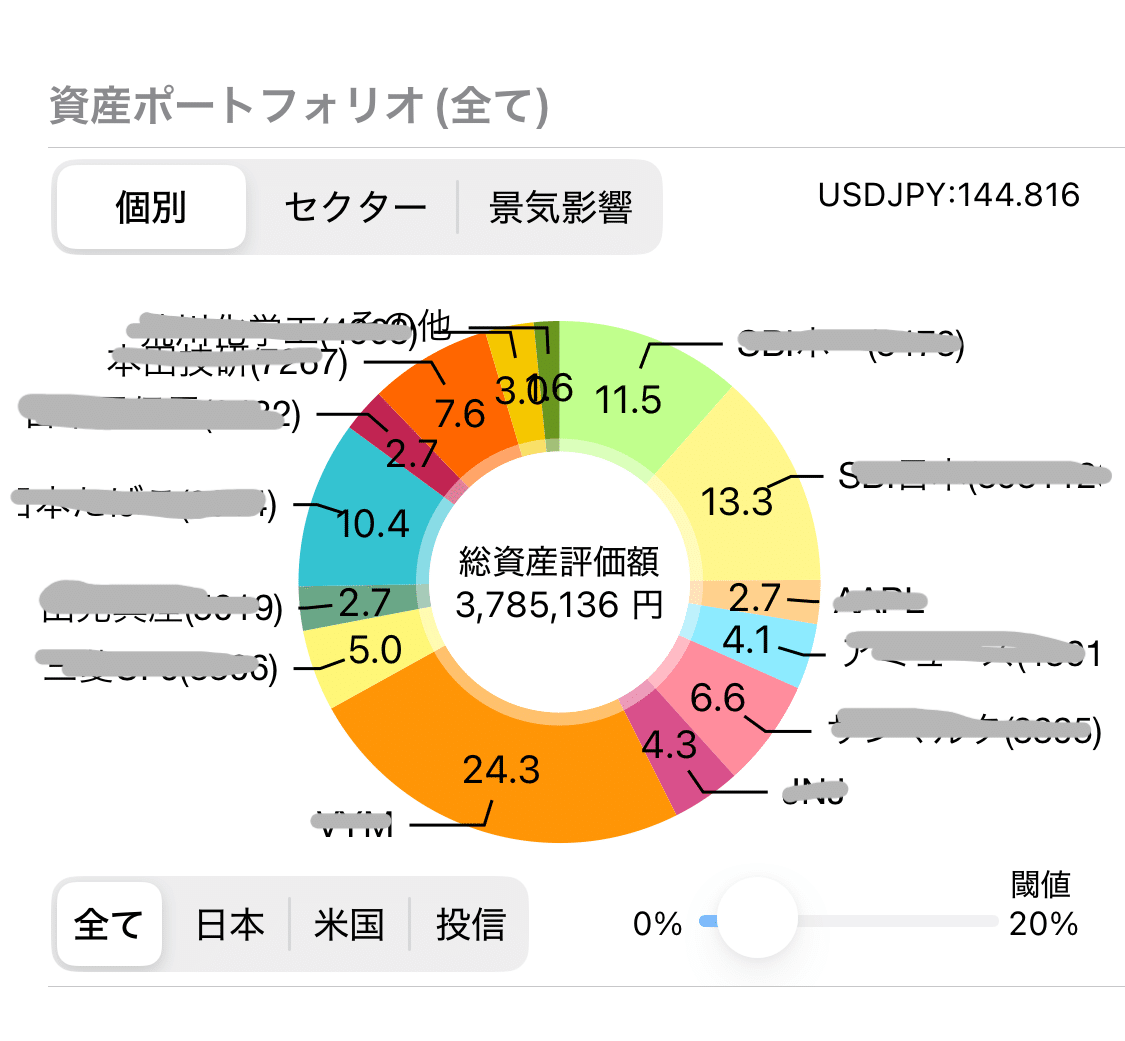Switch to the セクター tab

click(356, 205)
